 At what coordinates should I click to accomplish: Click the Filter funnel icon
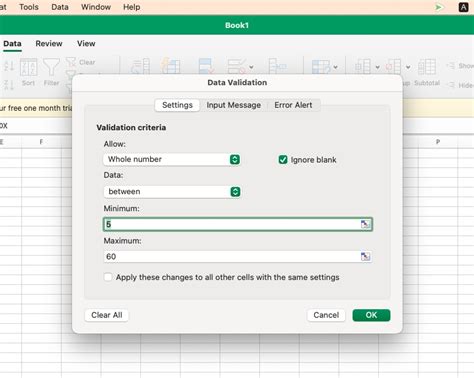pyautogui.click(x=51, y=67)
